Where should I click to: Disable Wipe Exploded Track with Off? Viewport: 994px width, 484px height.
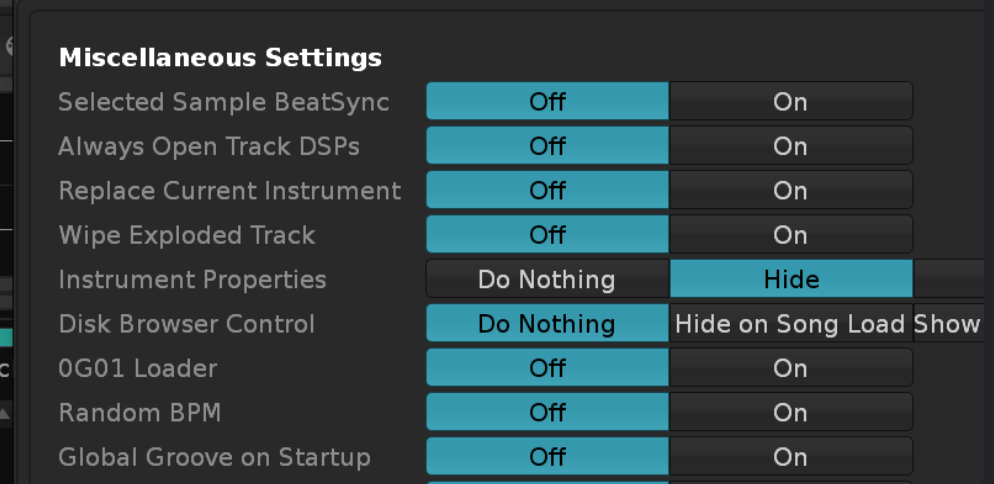(x=547, y=235)
